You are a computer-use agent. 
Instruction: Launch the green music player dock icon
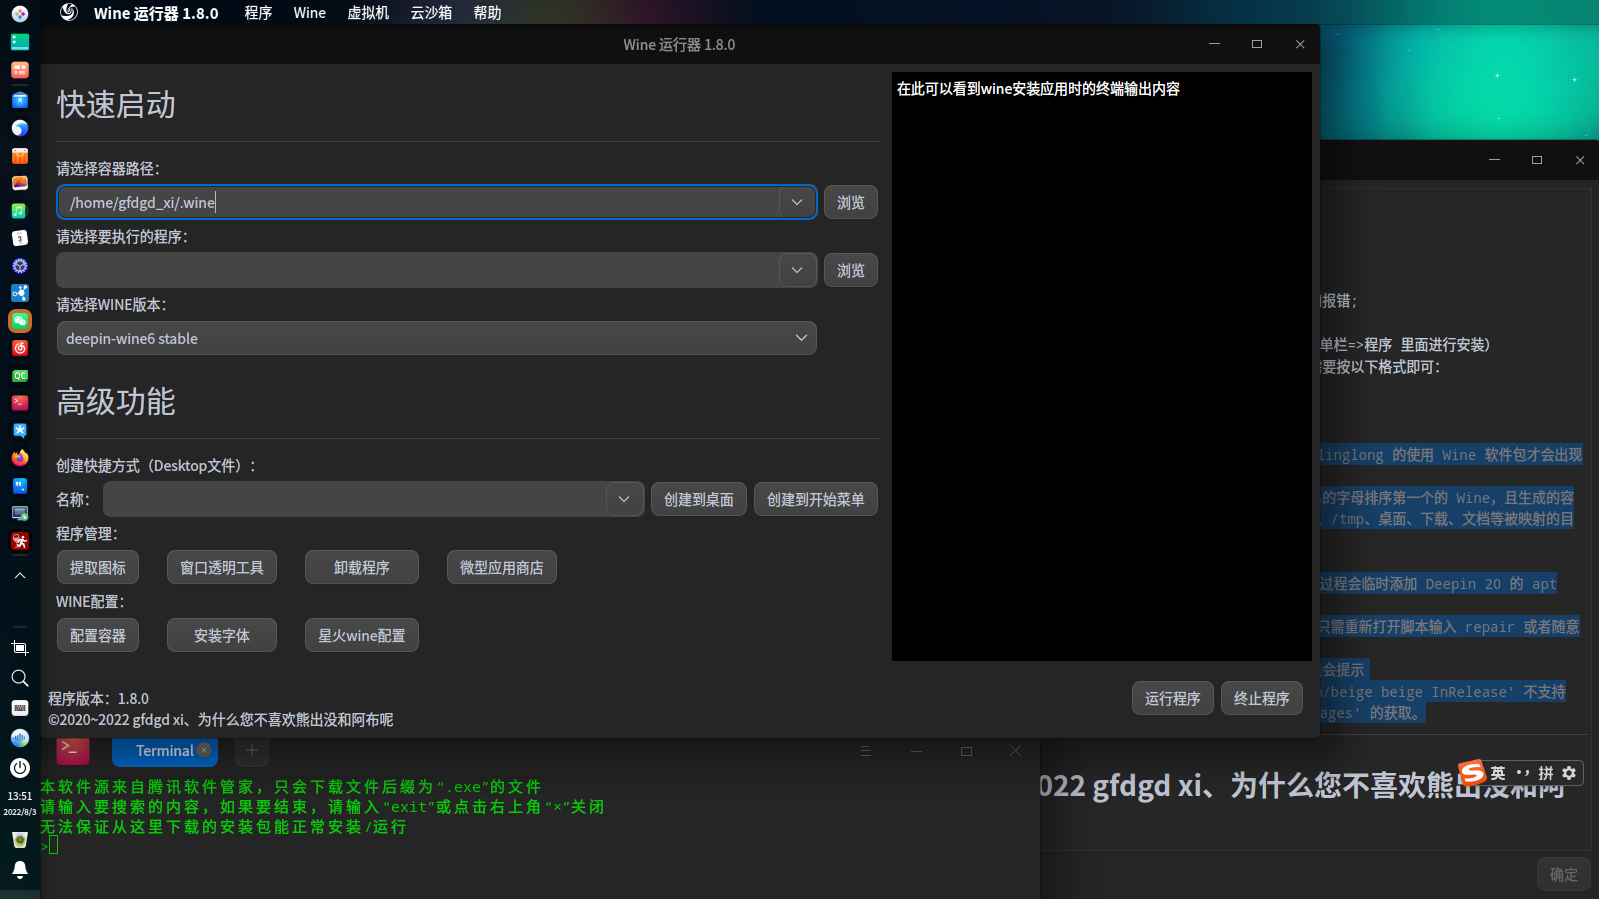(19, 211)
